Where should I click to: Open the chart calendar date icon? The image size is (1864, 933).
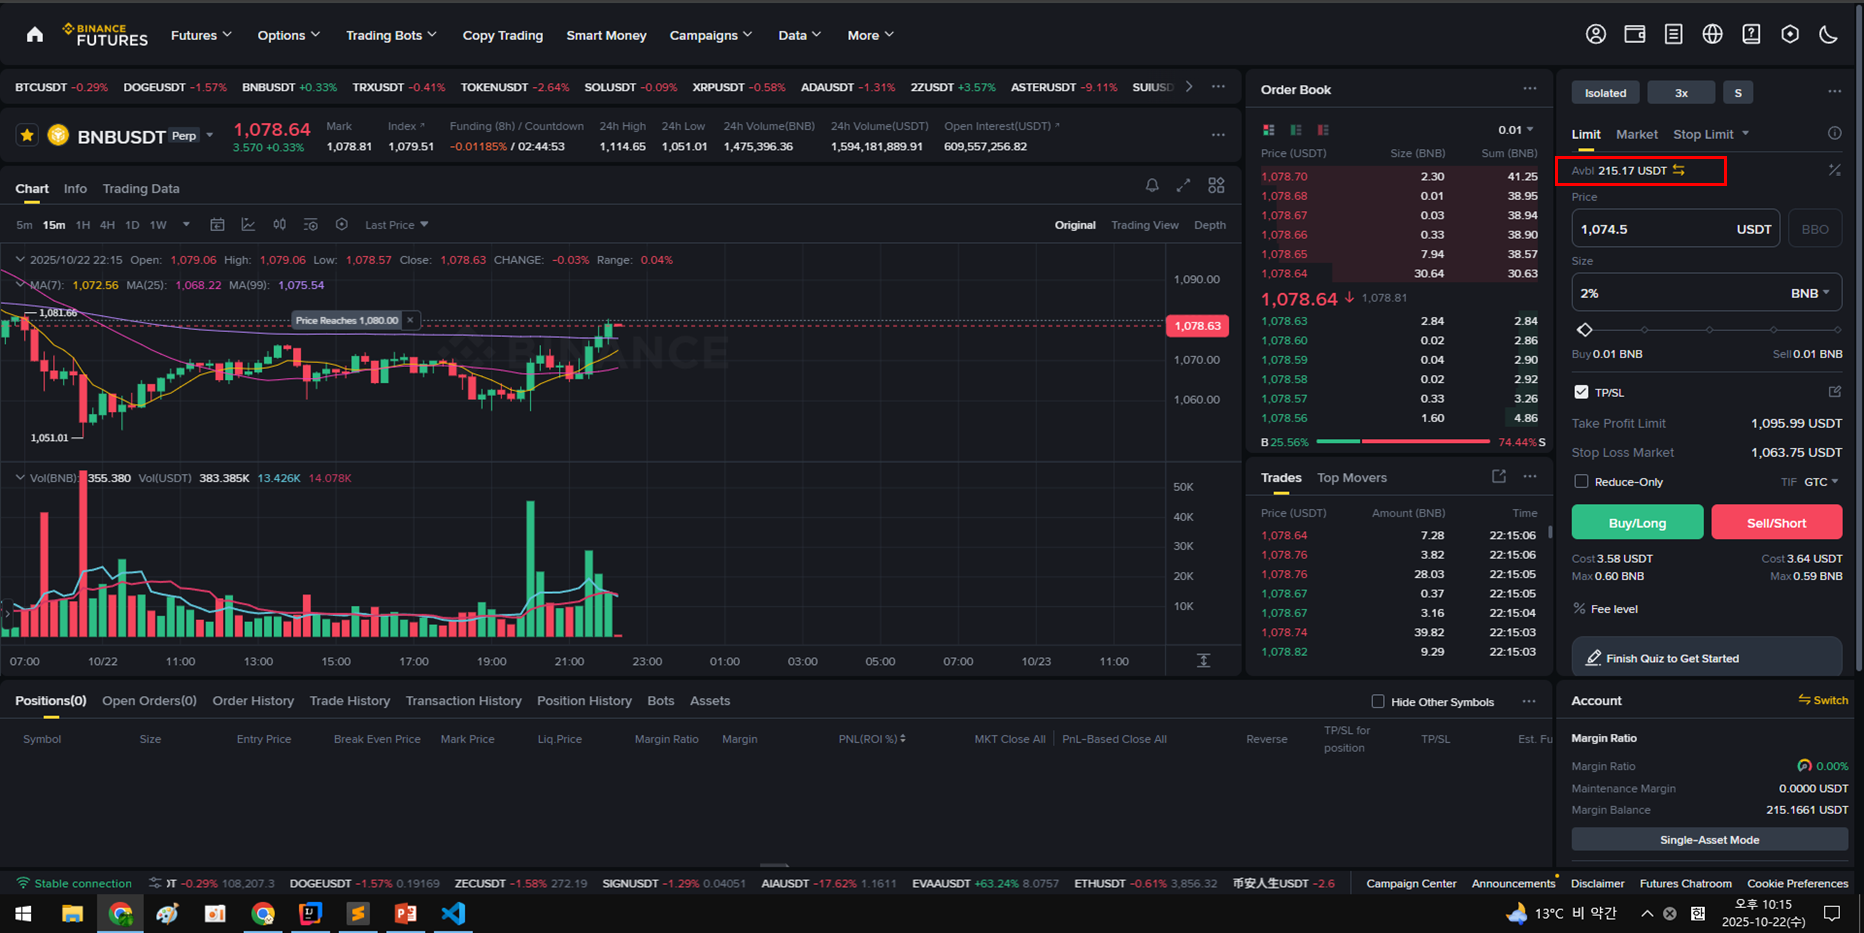pos(217,225)
